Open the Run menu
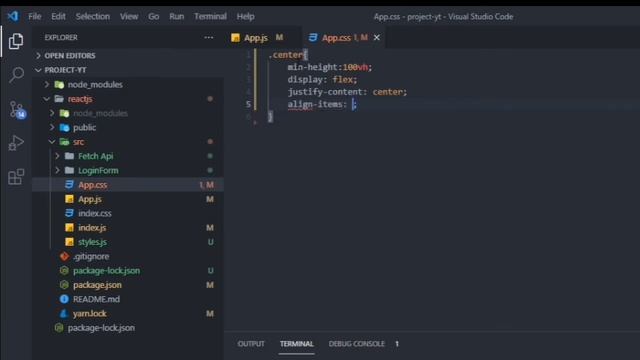The image size is (640, 360). 177,16
